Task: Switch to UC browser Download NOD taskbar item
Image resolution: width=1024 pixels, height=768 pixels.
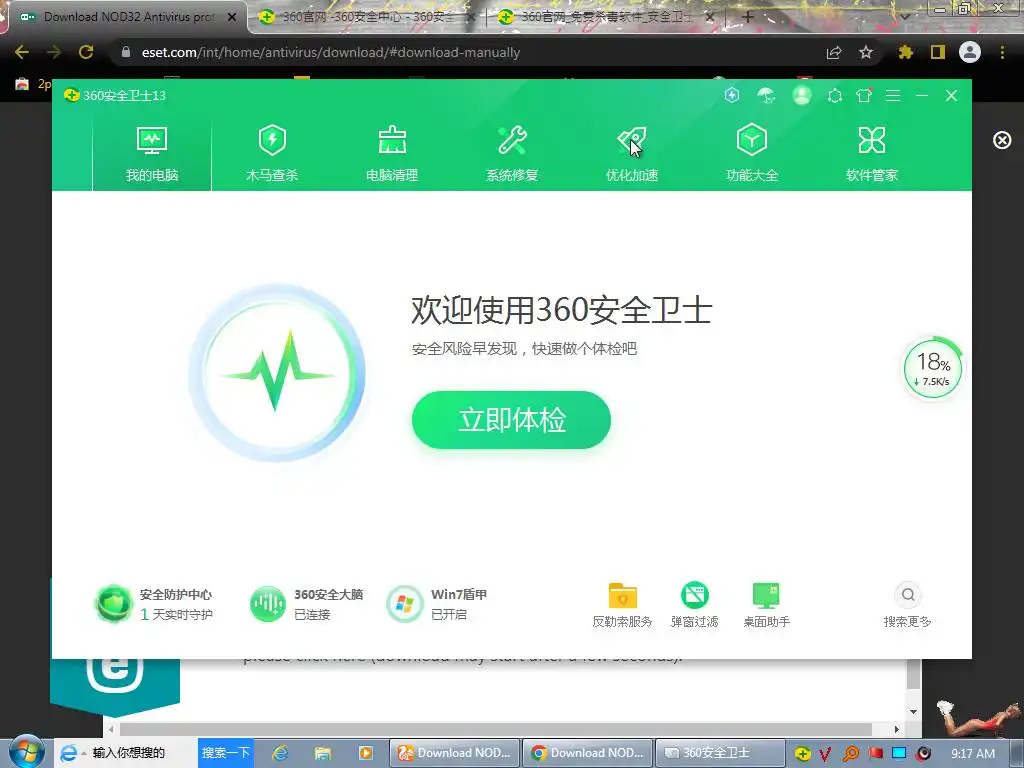Action: (455, 753)
